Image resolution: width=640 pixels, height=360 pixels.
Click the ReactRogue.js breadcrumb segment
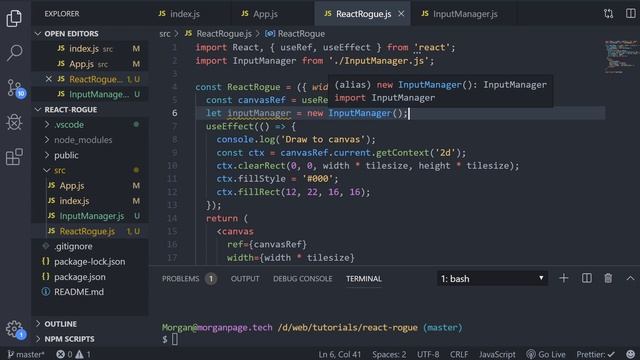coord(218,33)
